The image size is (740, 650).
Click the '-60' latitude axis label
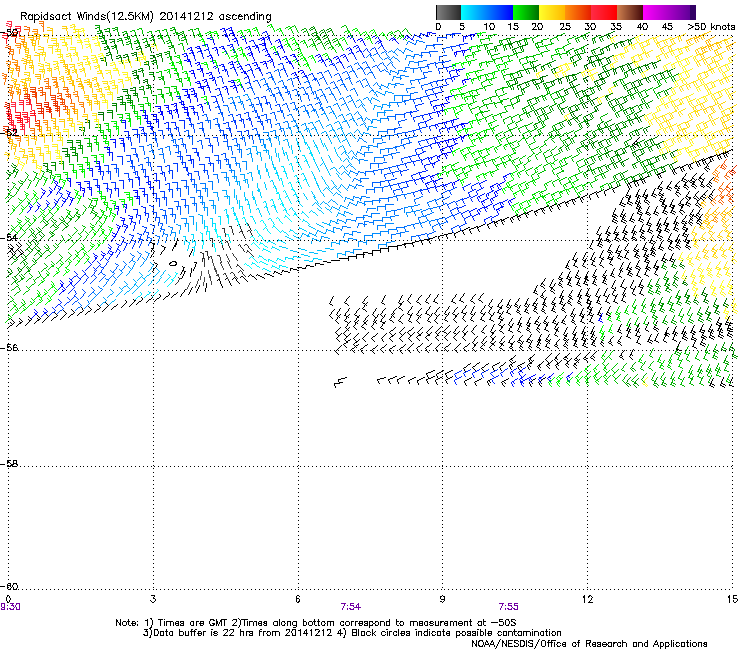pos(9,586)
